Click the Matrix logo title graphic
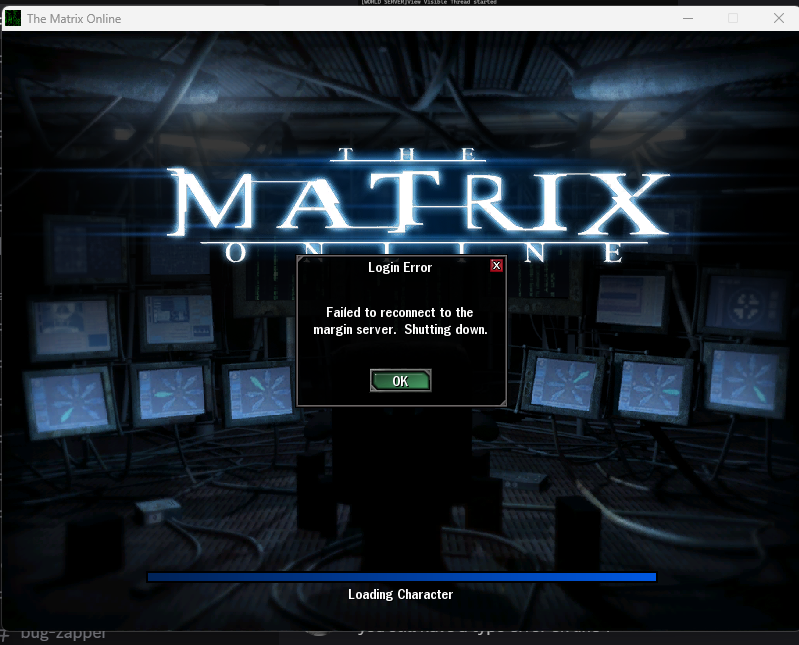This screenshot has width=799, height=645. click(419, 202)
